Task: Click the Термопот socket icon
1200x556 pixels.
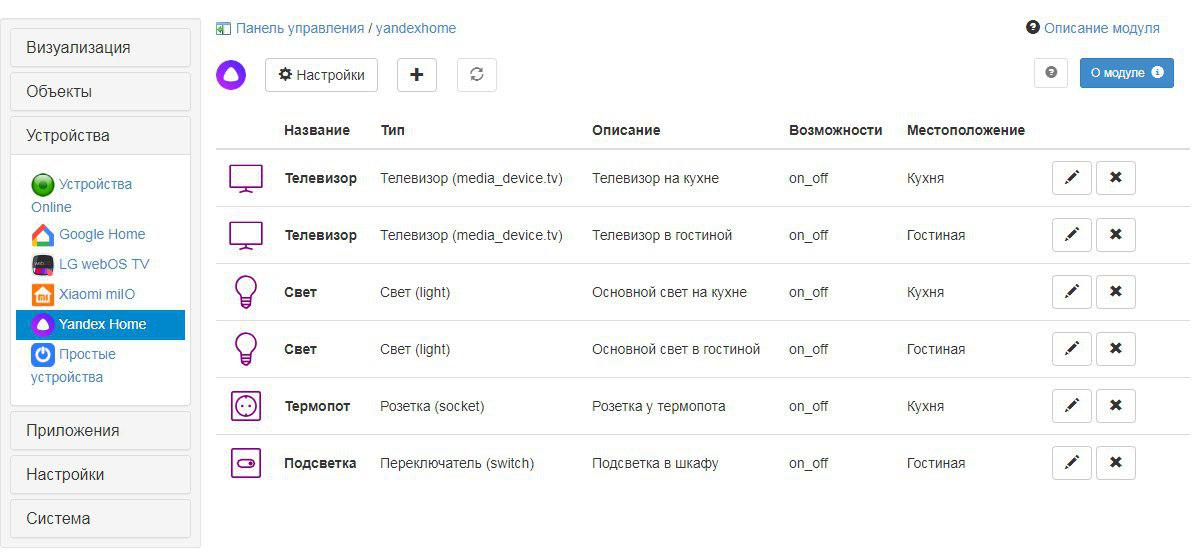Action: pyautogui.click(x=245, y=406)
